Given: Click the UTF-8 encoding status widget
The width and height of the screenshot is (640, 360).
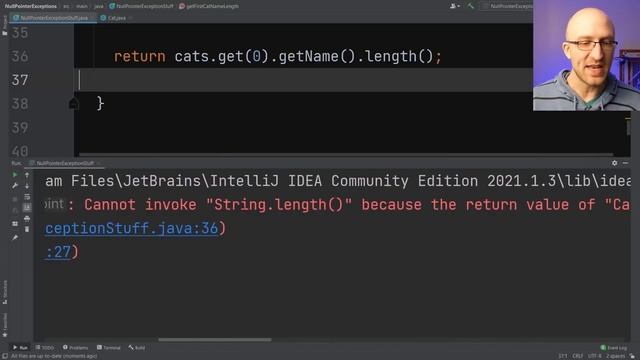Looking at the screenshot, I should (594, 356).
